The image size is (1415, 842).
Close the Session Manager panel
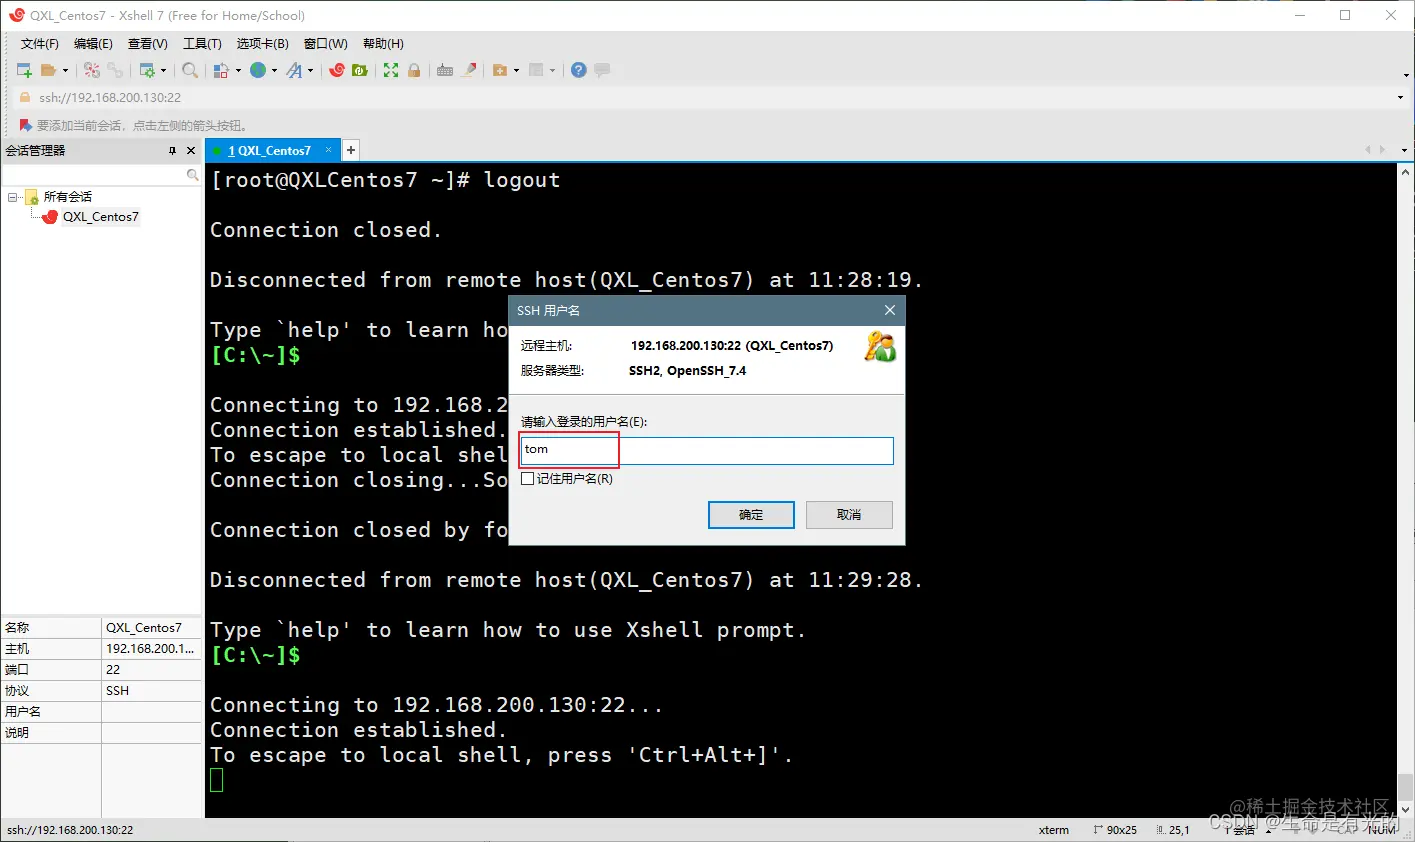pos(191,151)
